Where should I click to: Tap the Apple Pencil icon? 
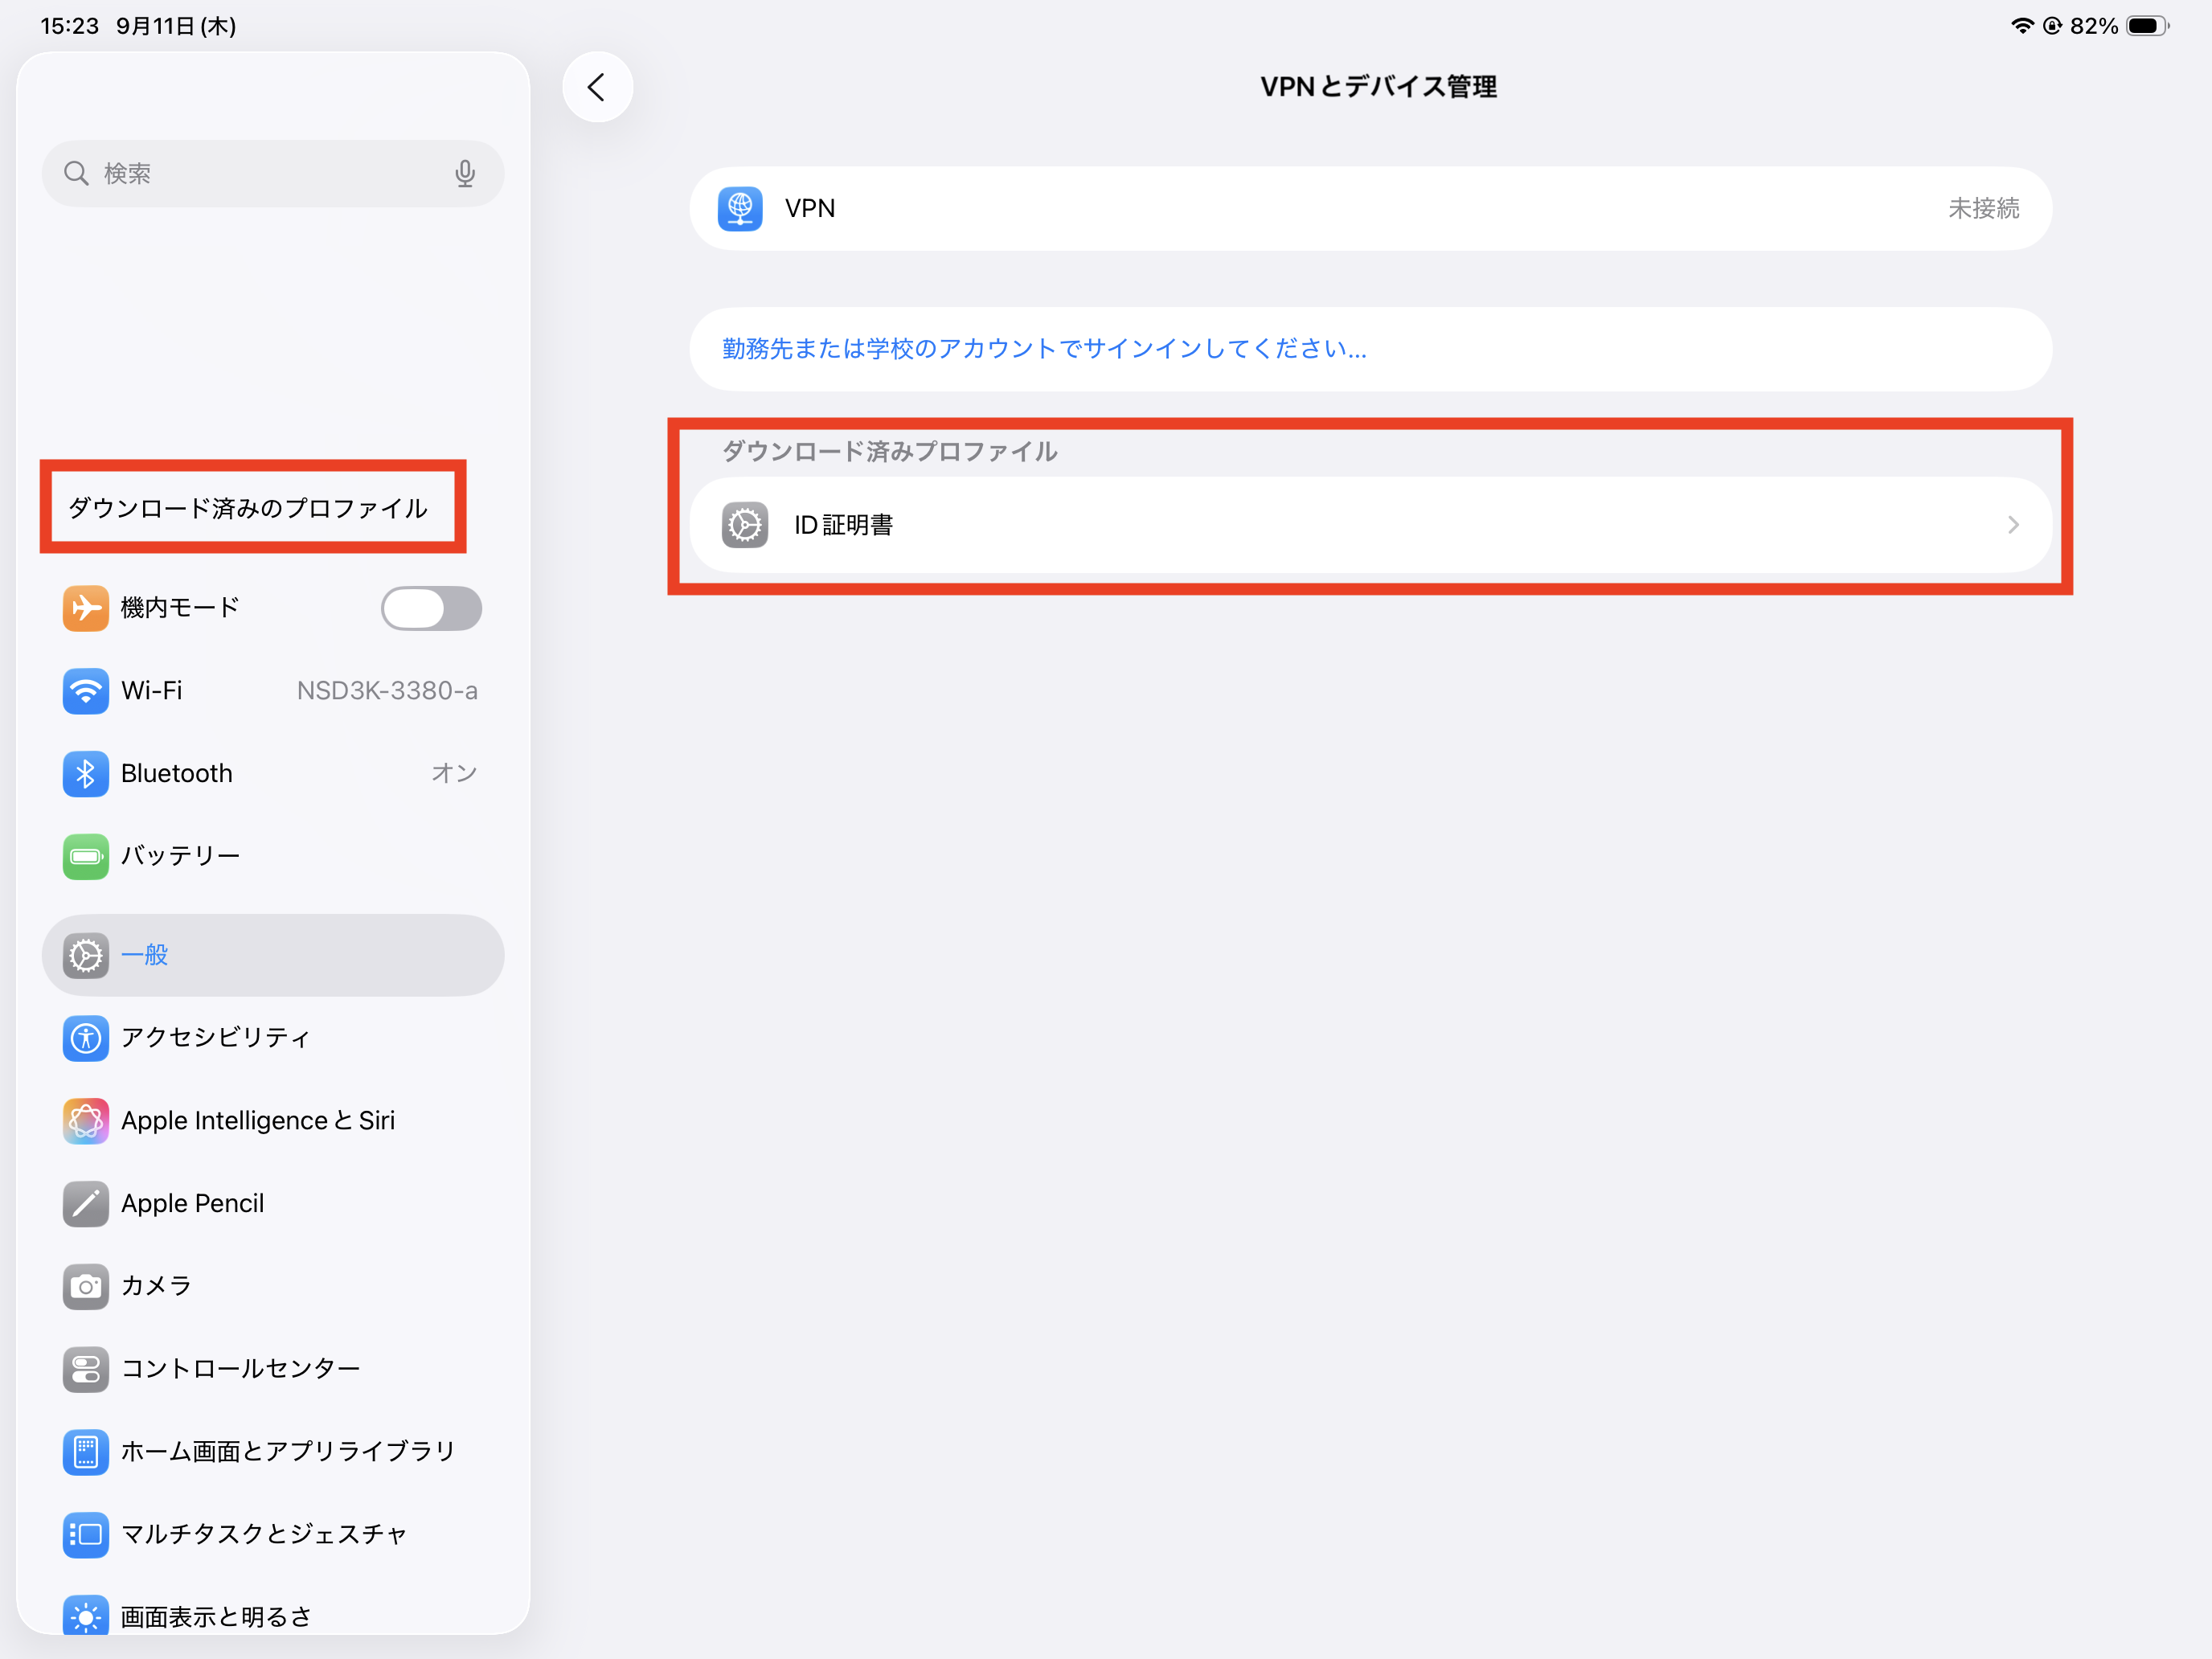tap(86, 1203)
